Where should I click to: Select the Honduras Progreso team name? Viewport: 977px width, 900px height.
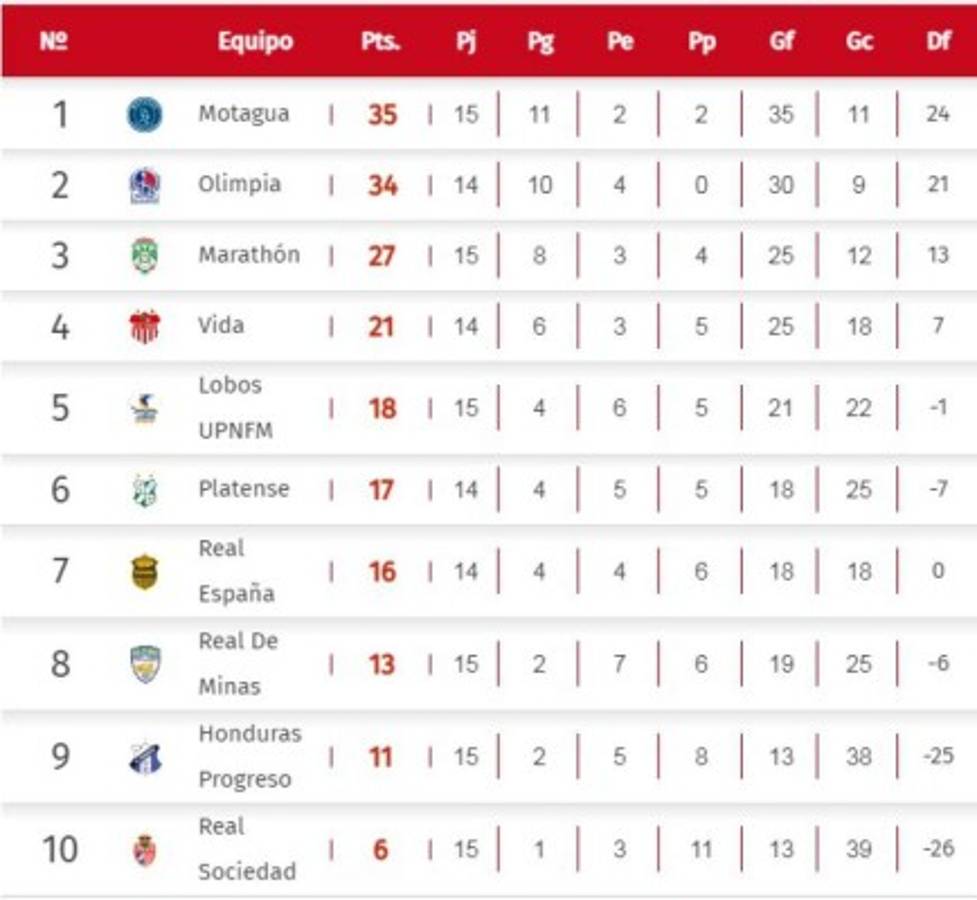pyautogui.click(x=249, y=756)
